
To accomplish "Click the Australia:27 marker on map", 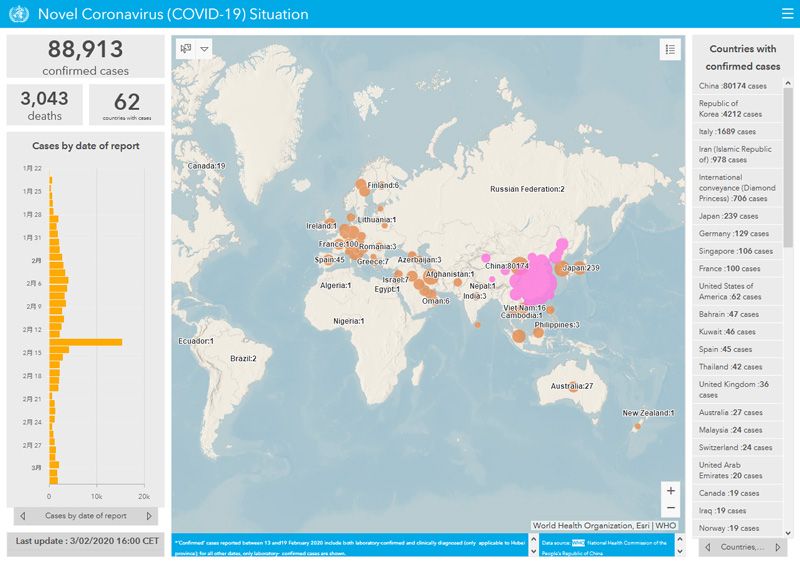I will click(573, 386).
